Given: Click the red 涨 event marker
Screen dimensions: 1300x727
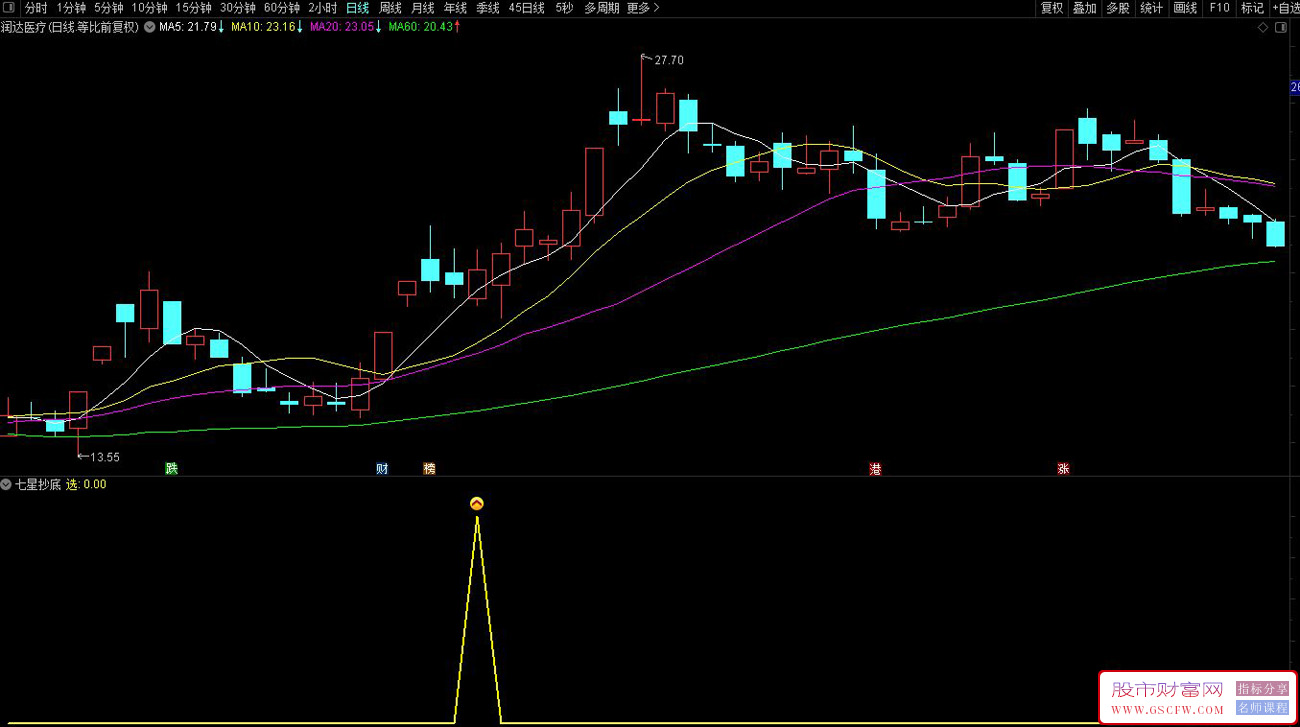Looking at the screenshot, I should pyautogui.click(x=1063, y=468).
